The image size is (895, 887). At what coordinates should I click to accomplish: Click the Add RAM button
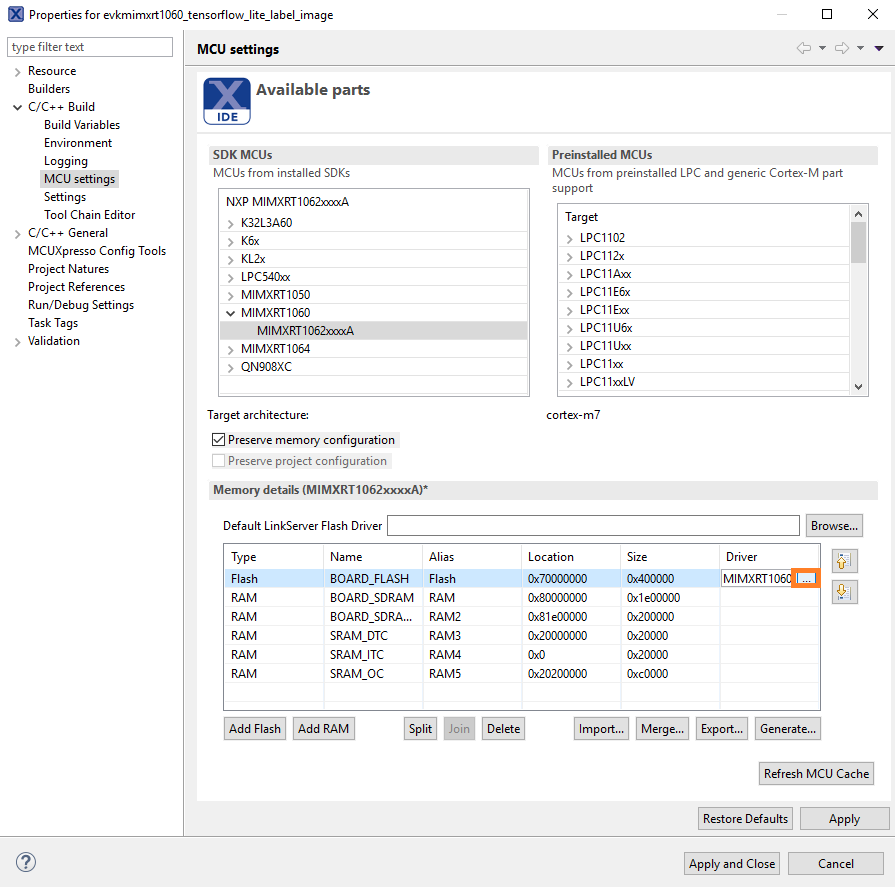pos(323,728)
